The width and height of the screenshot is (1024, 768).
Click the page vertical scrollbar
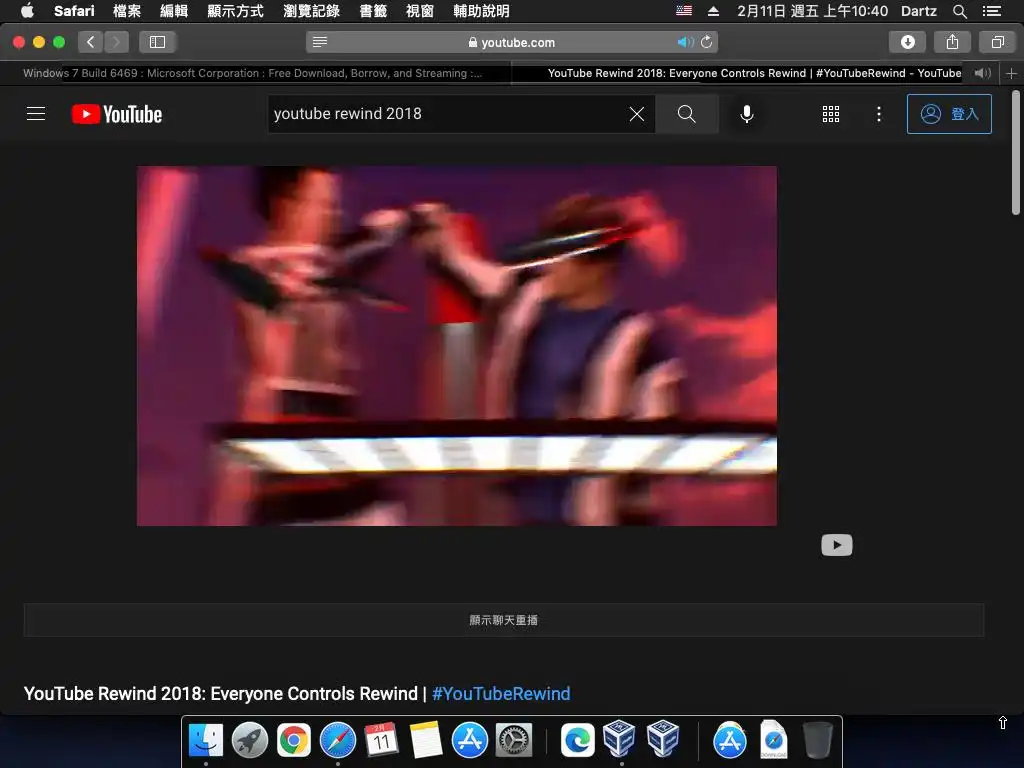(1016, 153)
